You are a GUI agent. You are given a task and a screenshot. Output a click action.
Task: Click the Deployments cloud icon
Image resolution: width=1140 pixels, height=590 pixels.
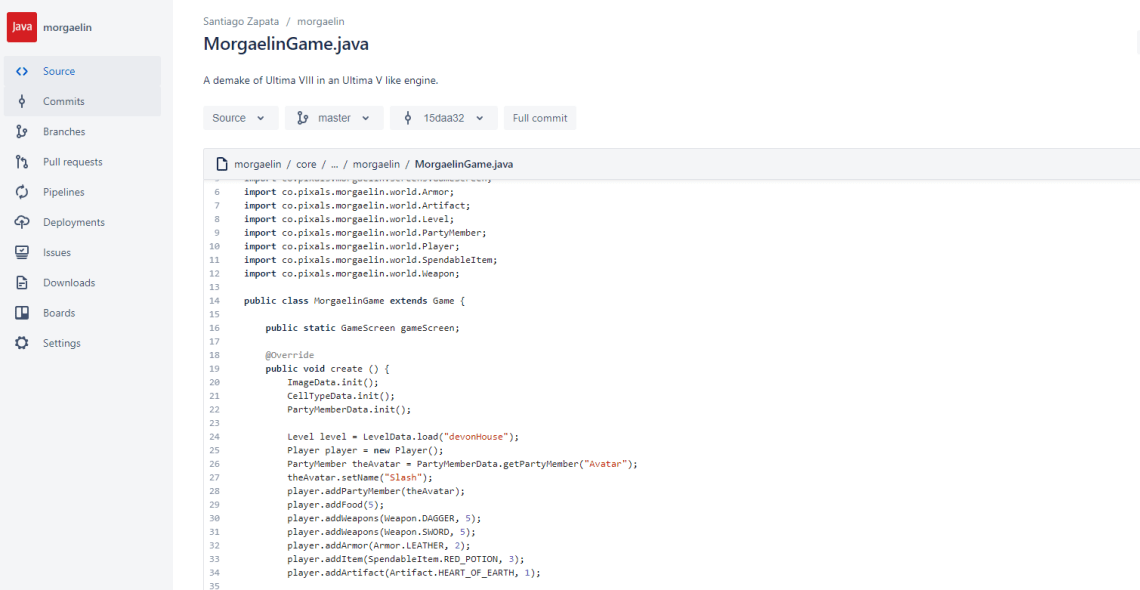(x=22, y=222)
